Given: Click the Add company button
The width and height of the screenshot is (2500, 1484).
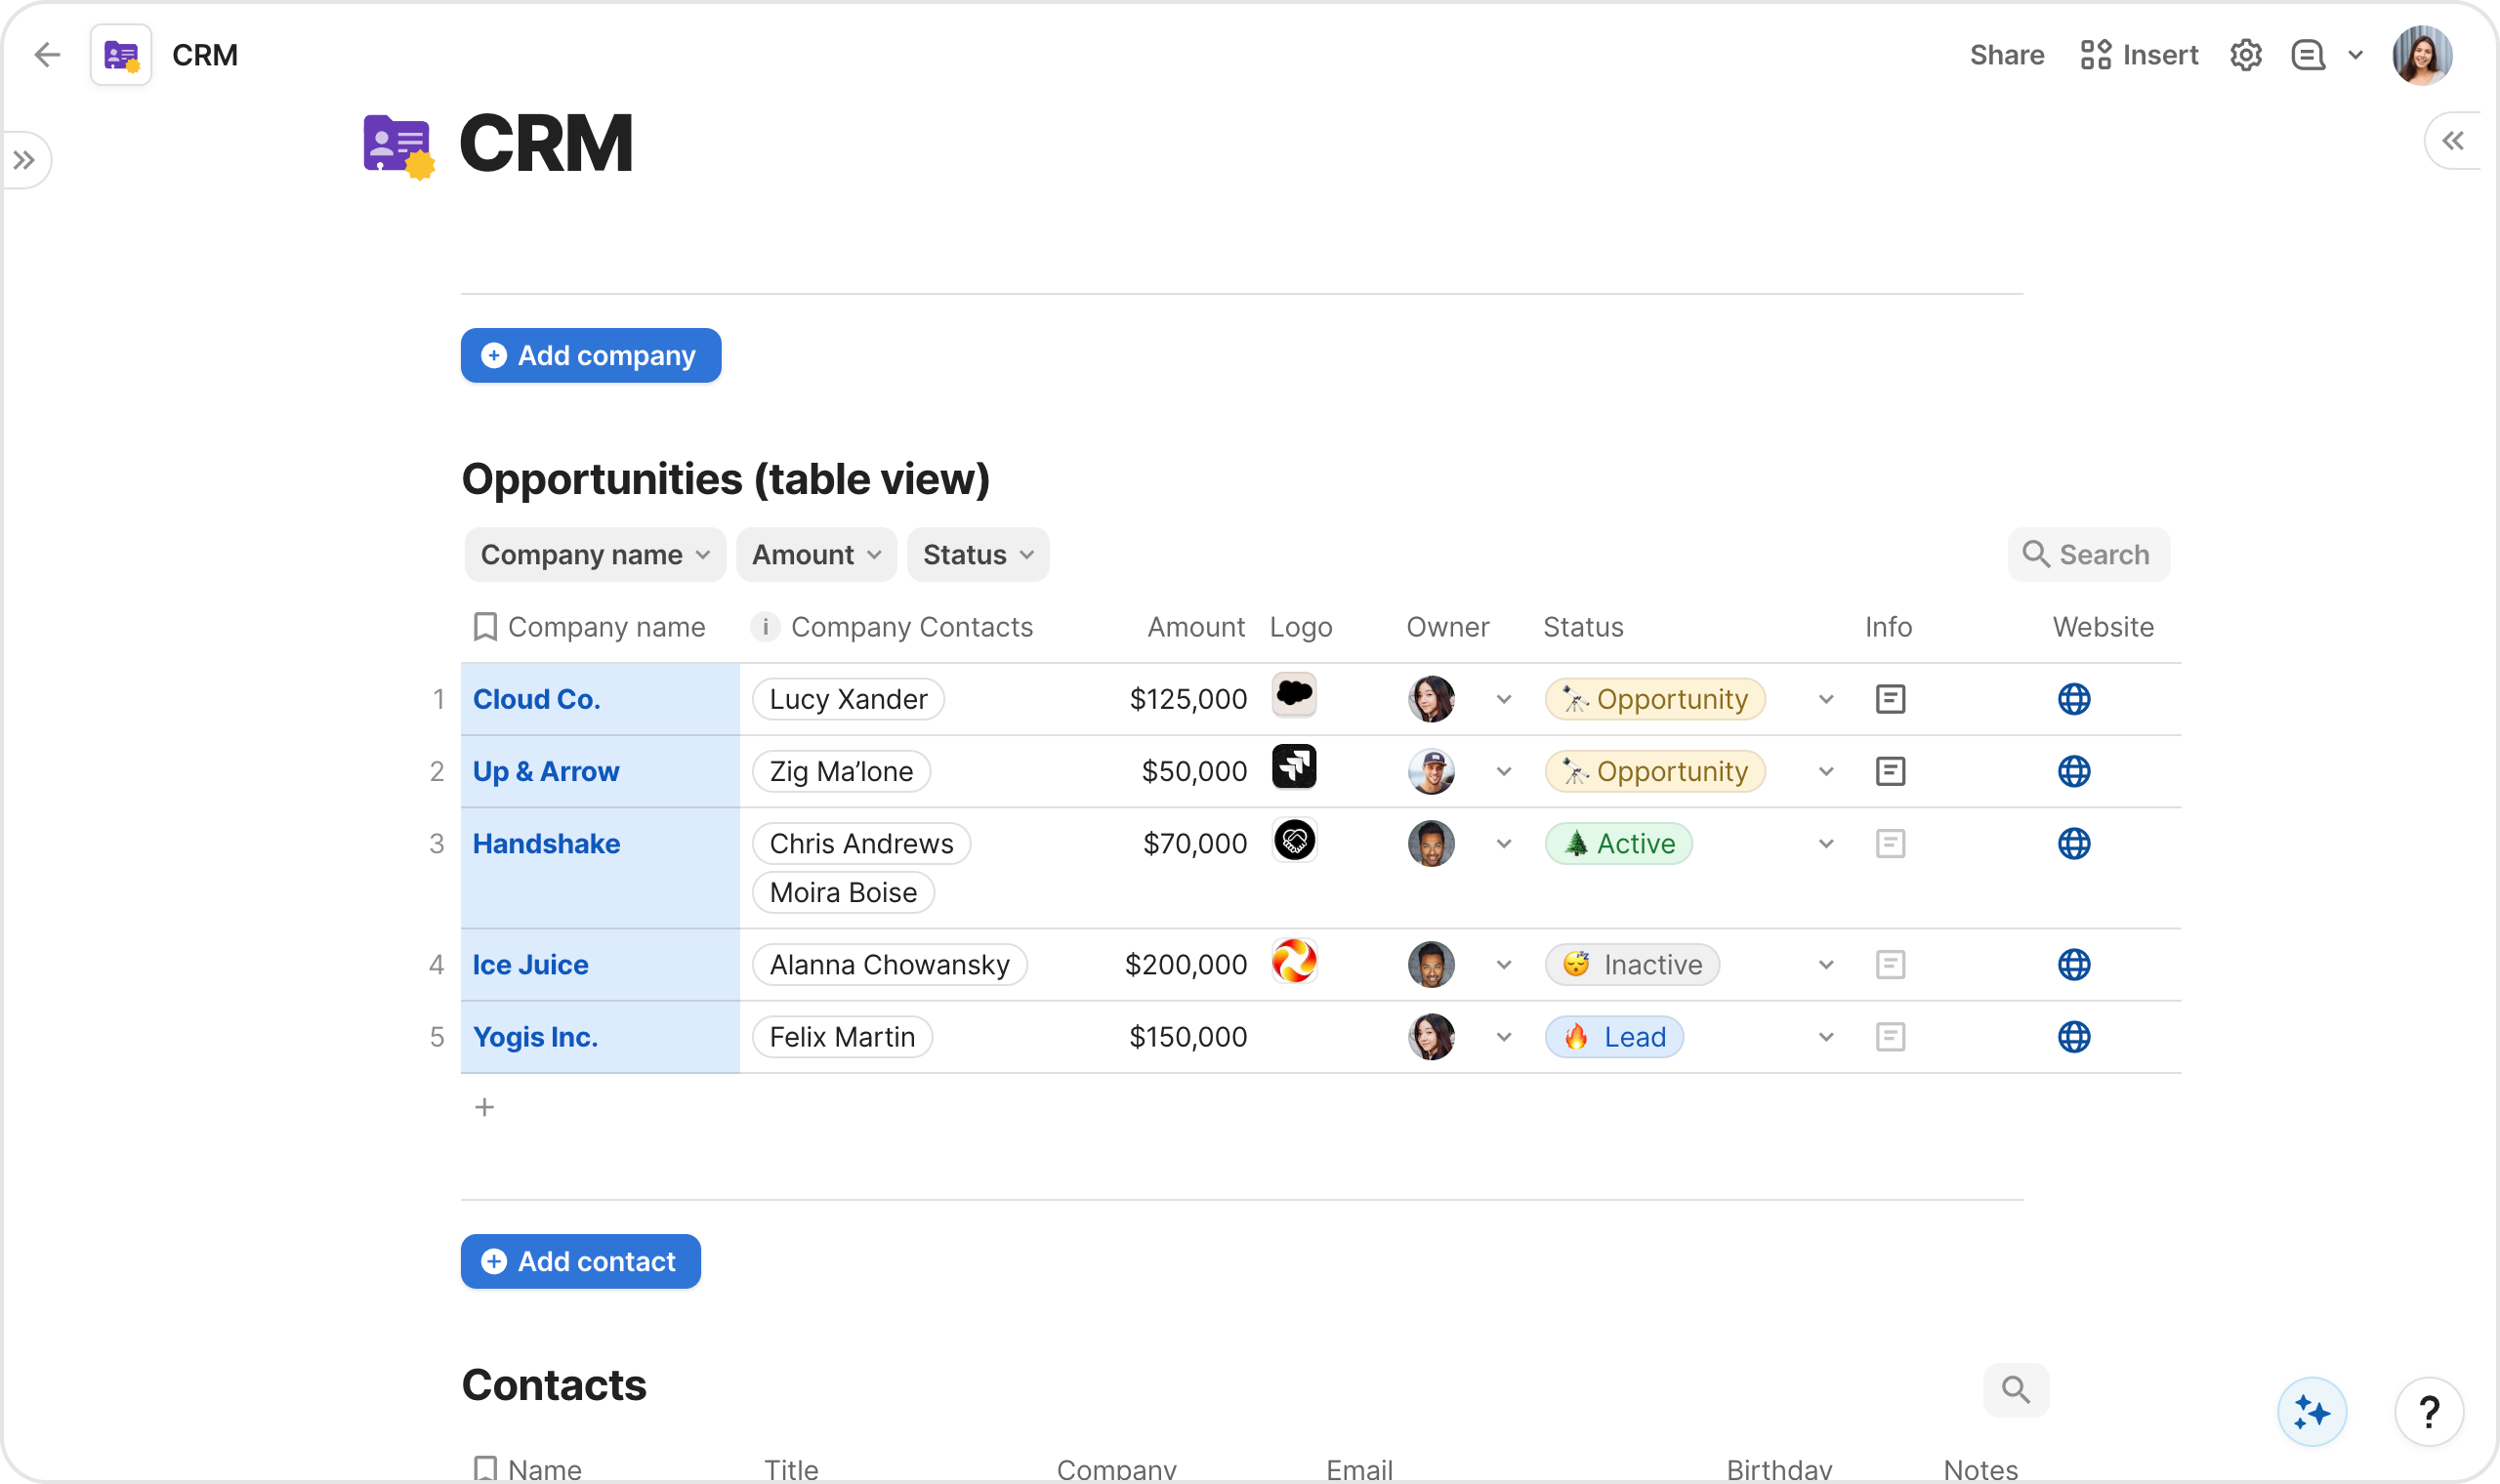Looking at the screenshot, I should click(590, 356).
